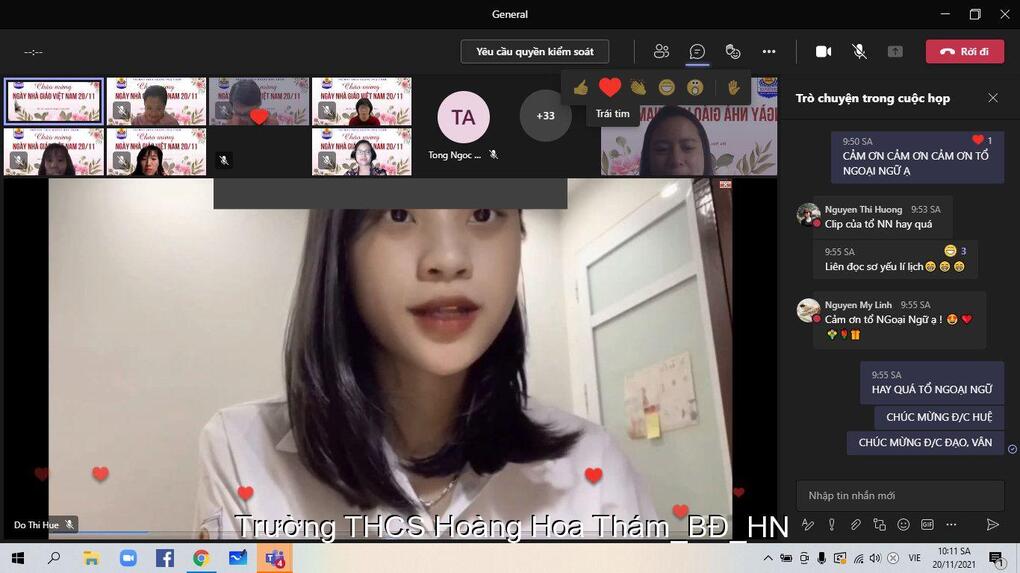Click Yêu cầu quyền kiểm soát button
This screenshot has height=573, width=1020.
pos(535,51)
